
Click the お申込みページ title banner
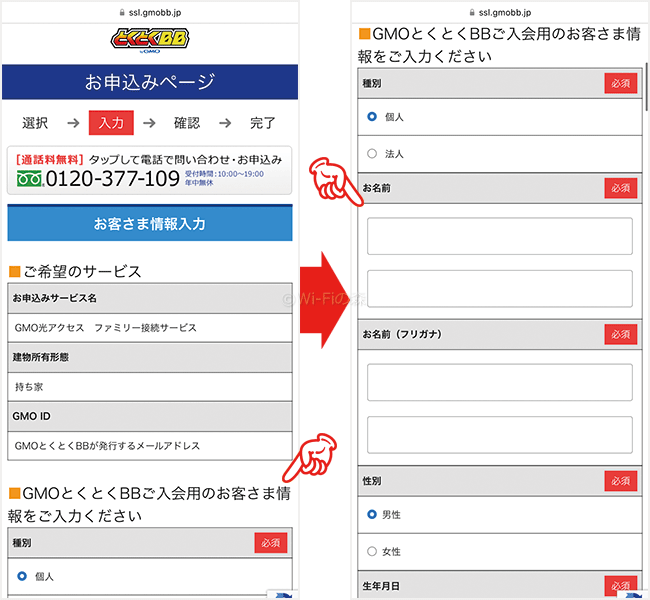150,82
